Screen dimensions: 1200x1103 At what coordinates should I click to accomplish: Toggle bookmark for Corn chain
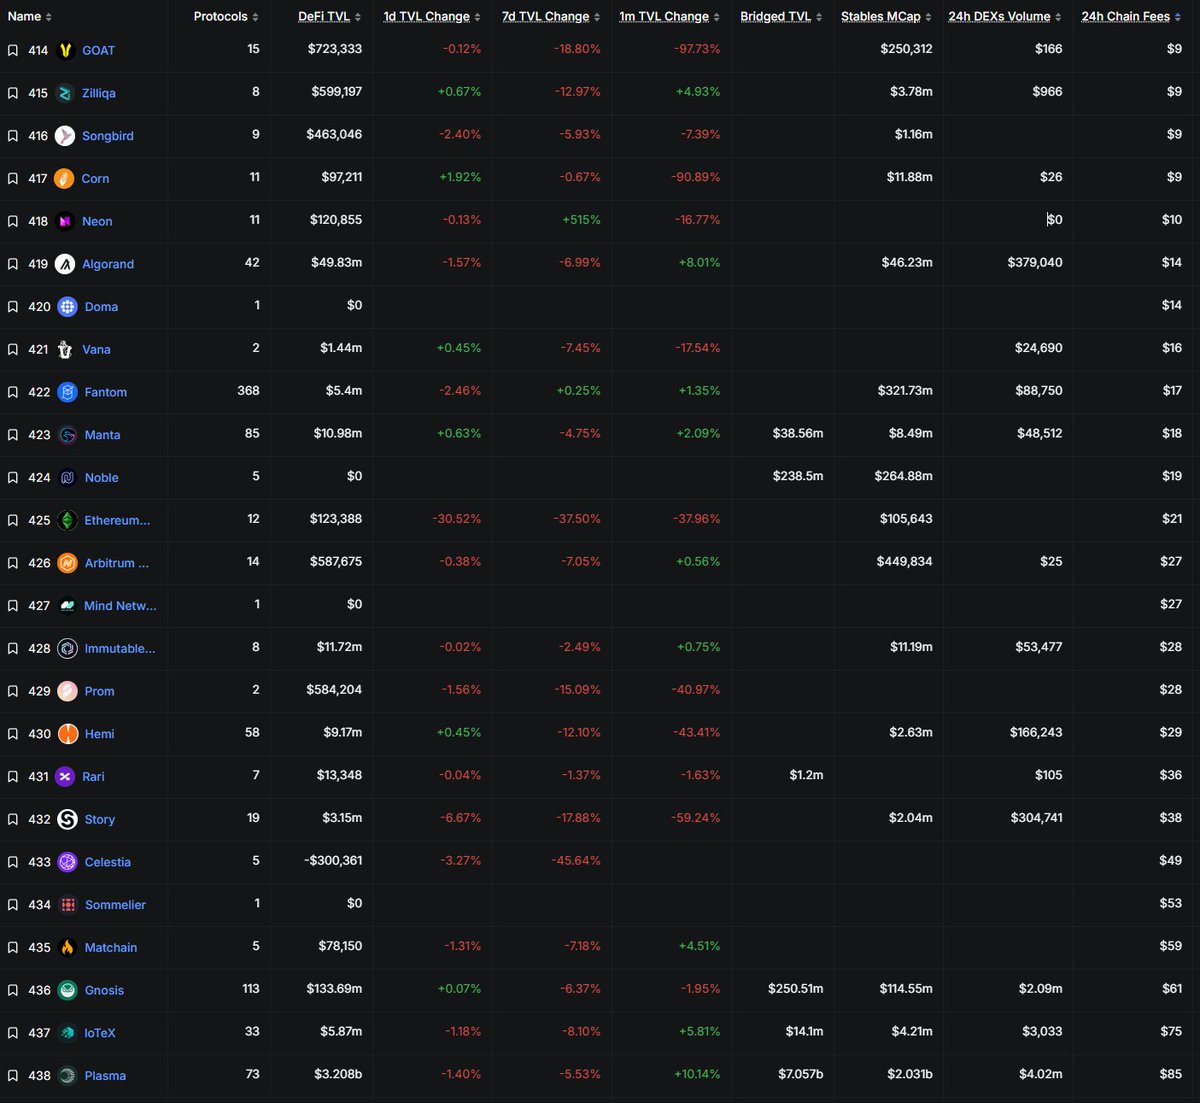(13, 179)
